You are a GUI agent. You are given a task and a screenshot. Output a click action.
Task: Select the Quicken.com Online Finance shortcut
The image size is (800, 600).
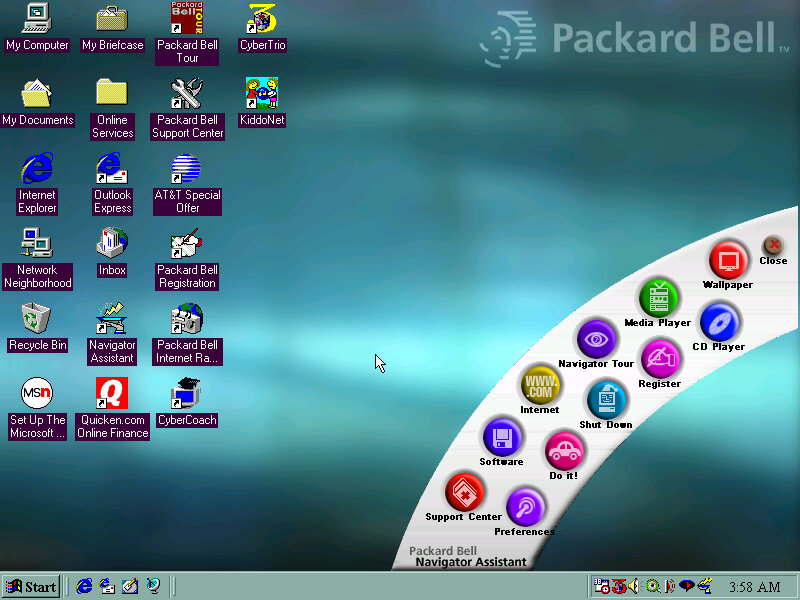(x=112, y=394)
